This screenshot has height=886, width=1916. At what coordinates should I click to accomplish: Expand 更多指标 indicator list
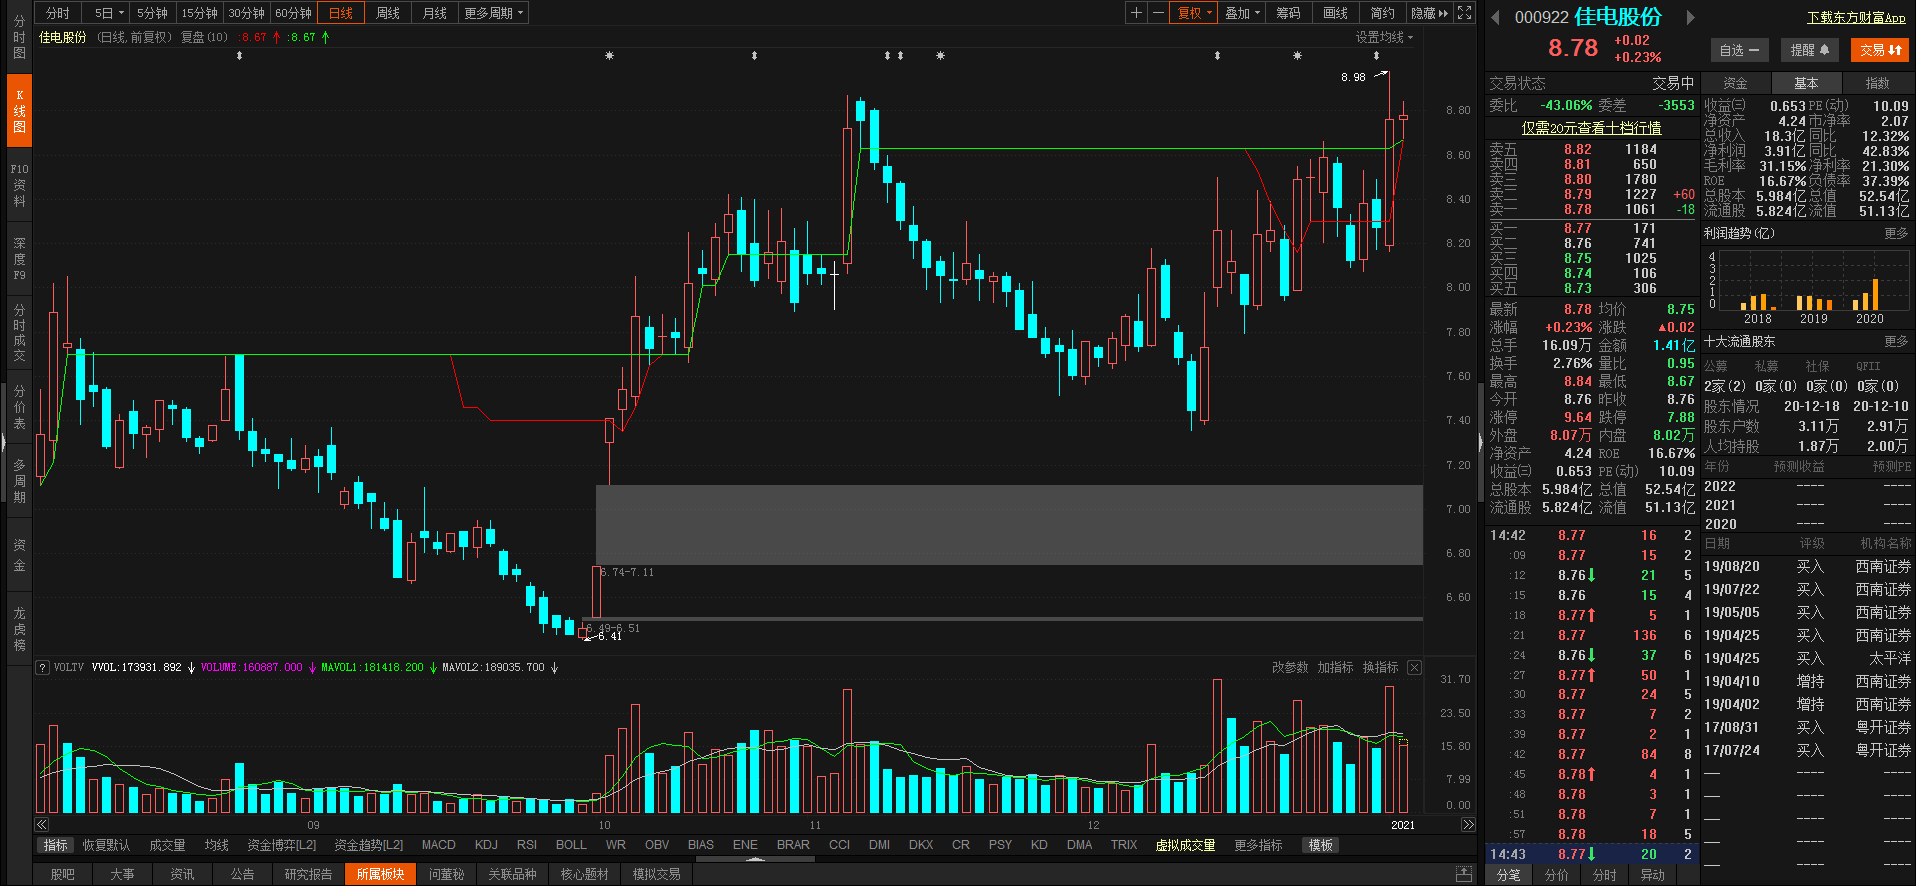click(x=1258, y=845)
